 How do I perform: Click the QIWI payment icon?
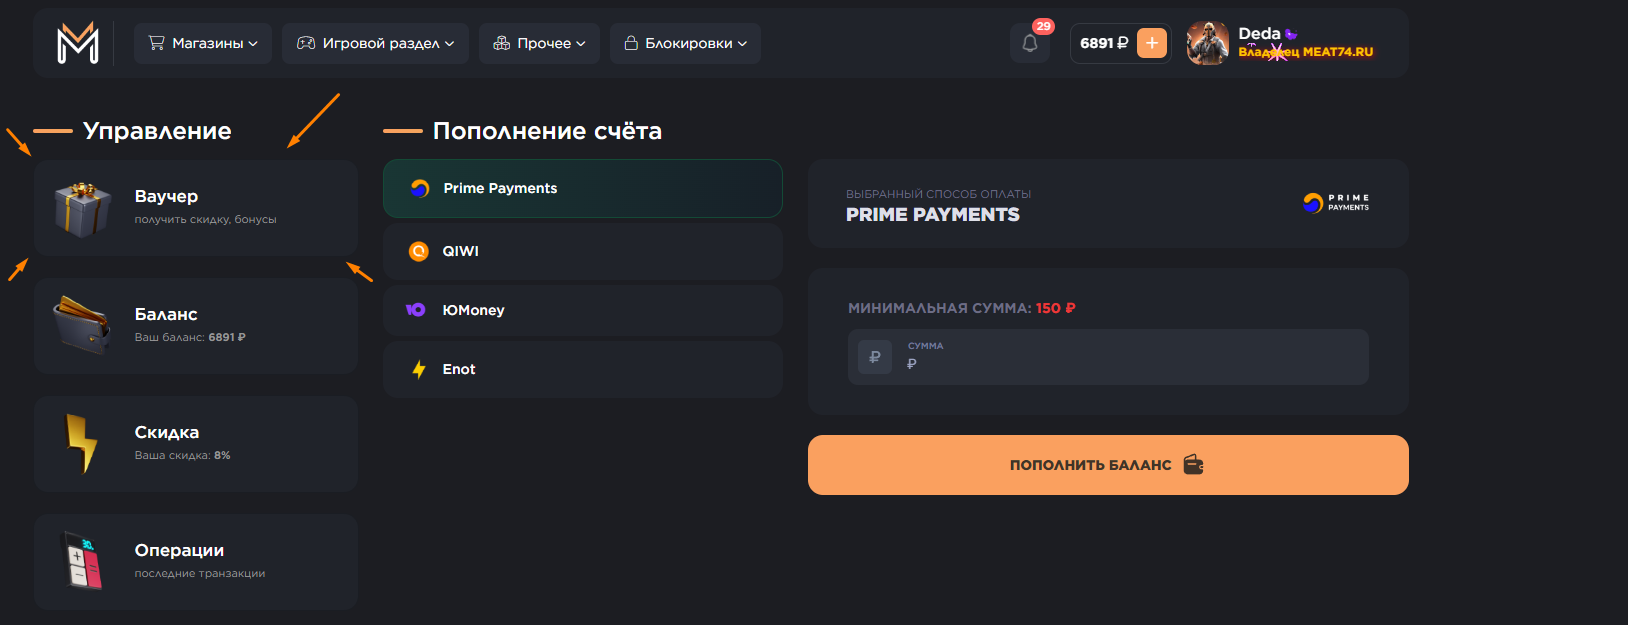coord(418,251)
